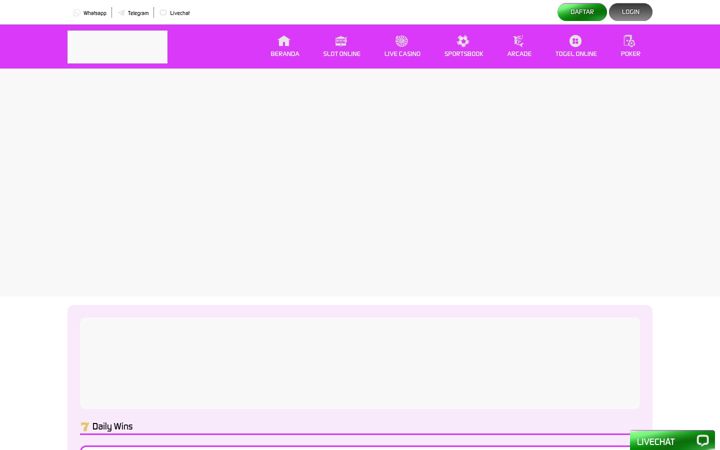Open the TOGEL ONLINE menu label
Viewport: 720px width, 450px height.
(x=576, y=54)
